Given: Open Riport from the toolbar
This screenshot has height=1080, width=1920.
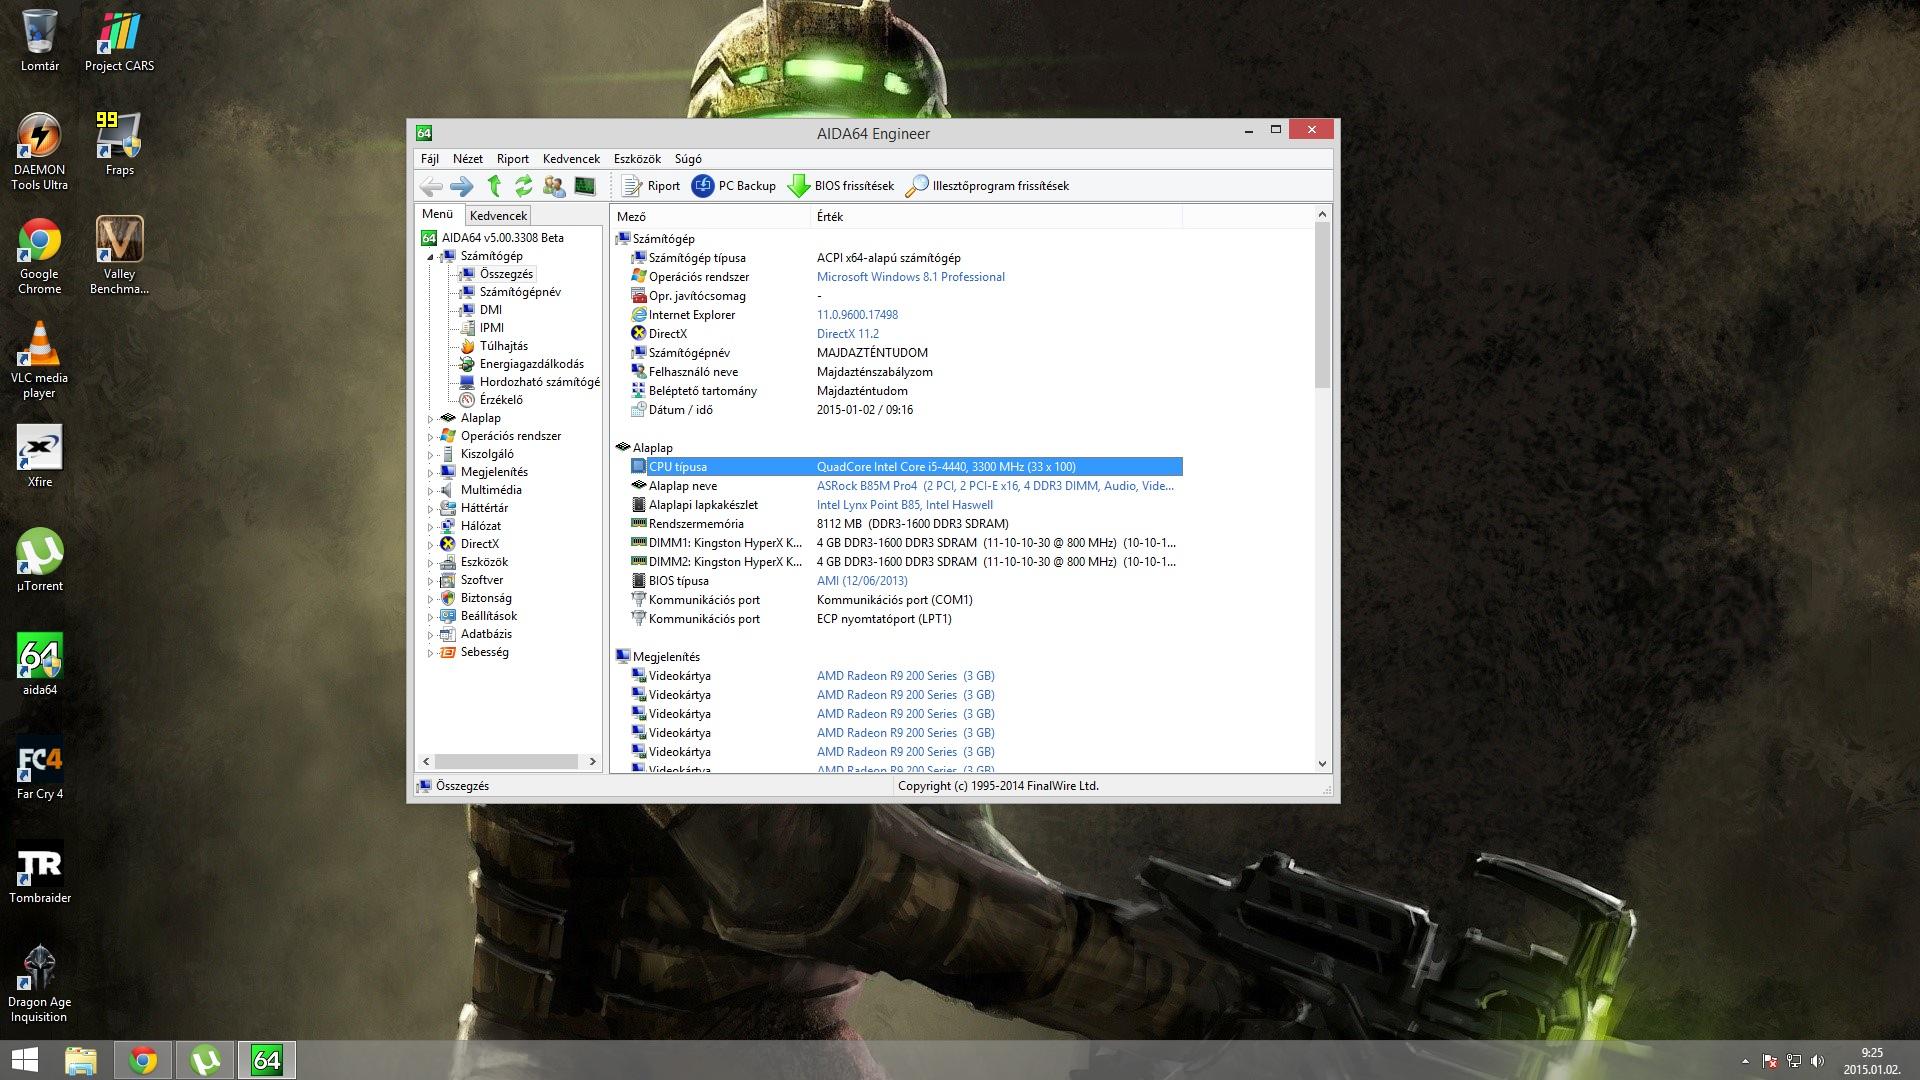Looking at the screenshot, I should click(650, 186).
